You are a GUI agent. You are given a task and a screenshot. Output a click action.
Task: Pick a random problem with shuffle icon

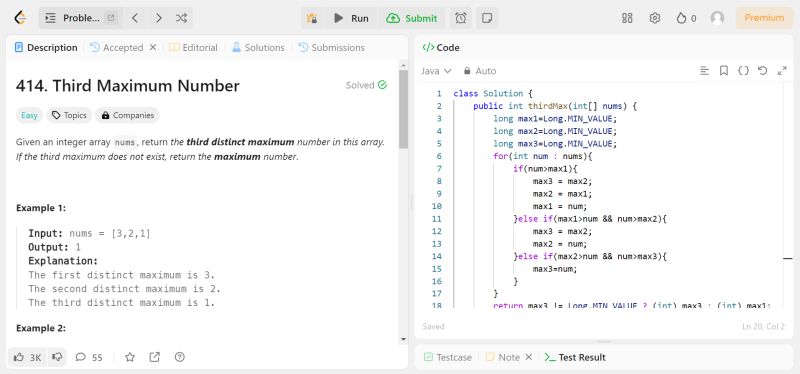pos(181,18)
